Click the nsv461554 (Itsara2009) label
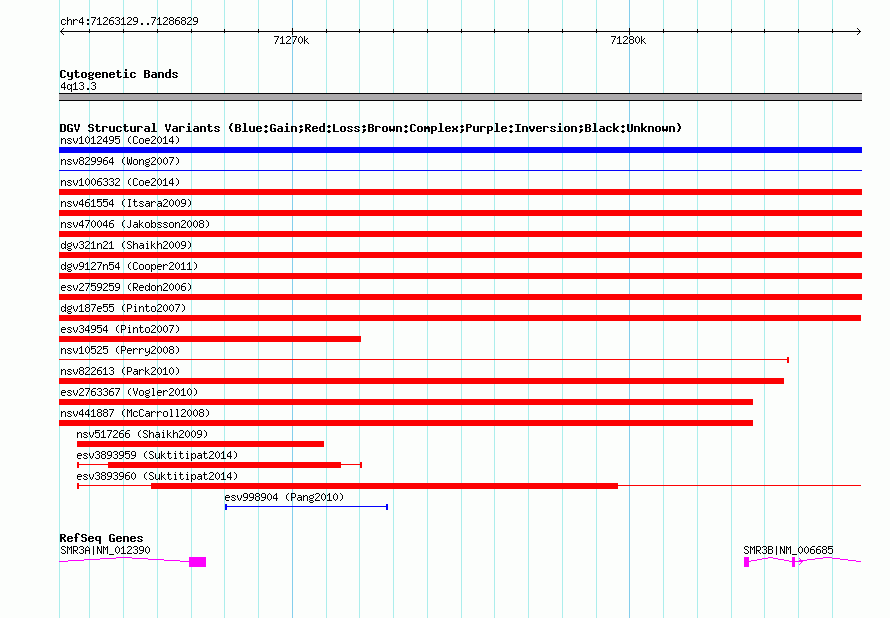Image resolution: width=890 pixels, height=618 pixels. pos(126,203)
